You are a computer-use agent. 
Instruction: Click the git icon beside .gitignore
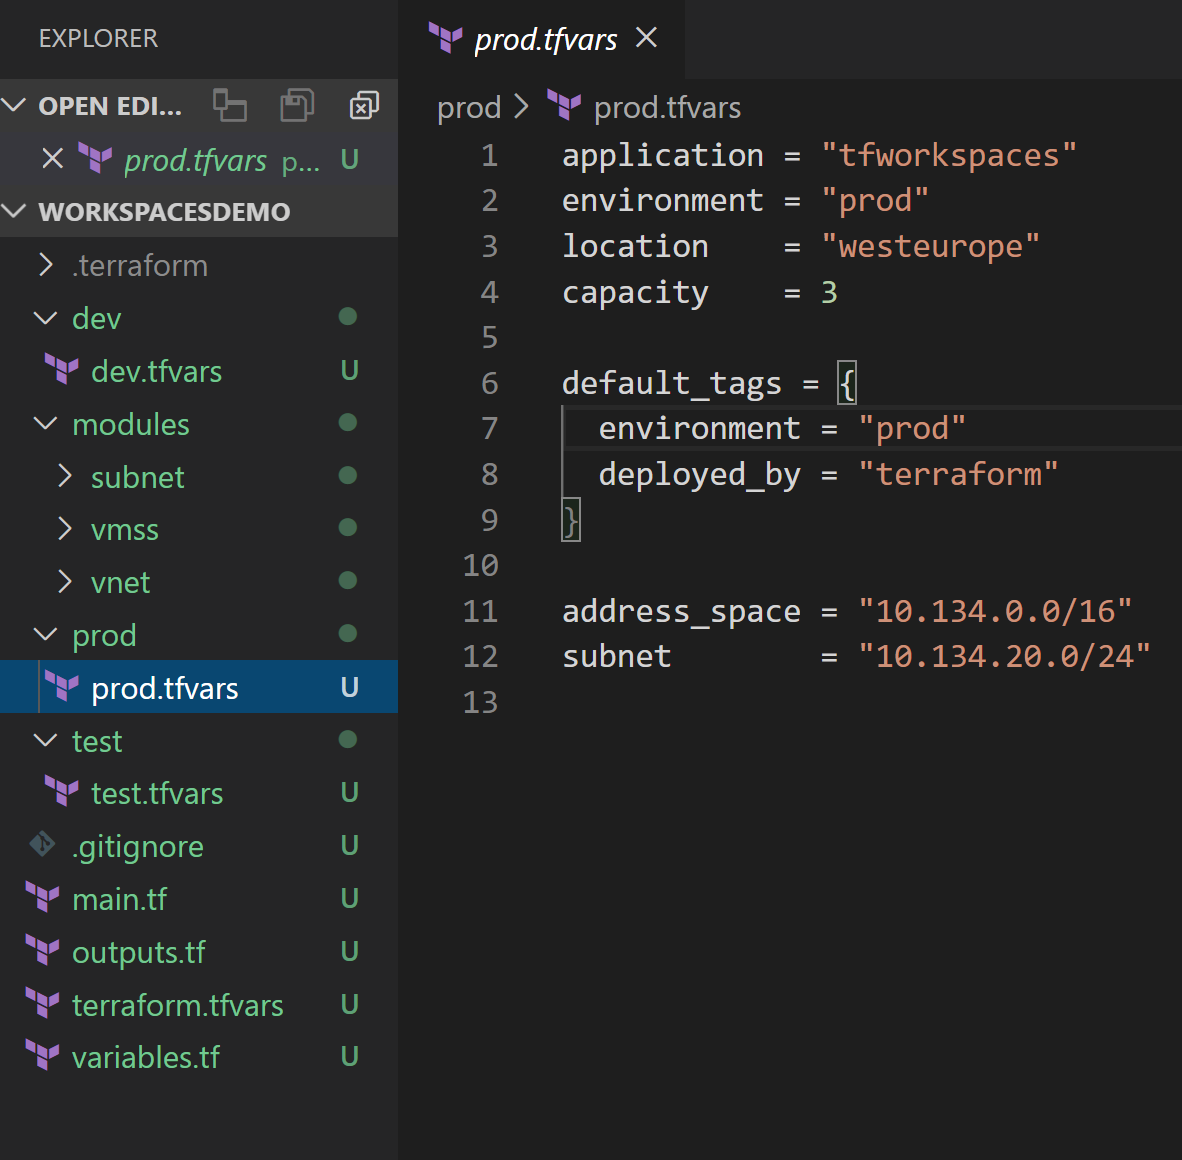[x=42, y=845]
